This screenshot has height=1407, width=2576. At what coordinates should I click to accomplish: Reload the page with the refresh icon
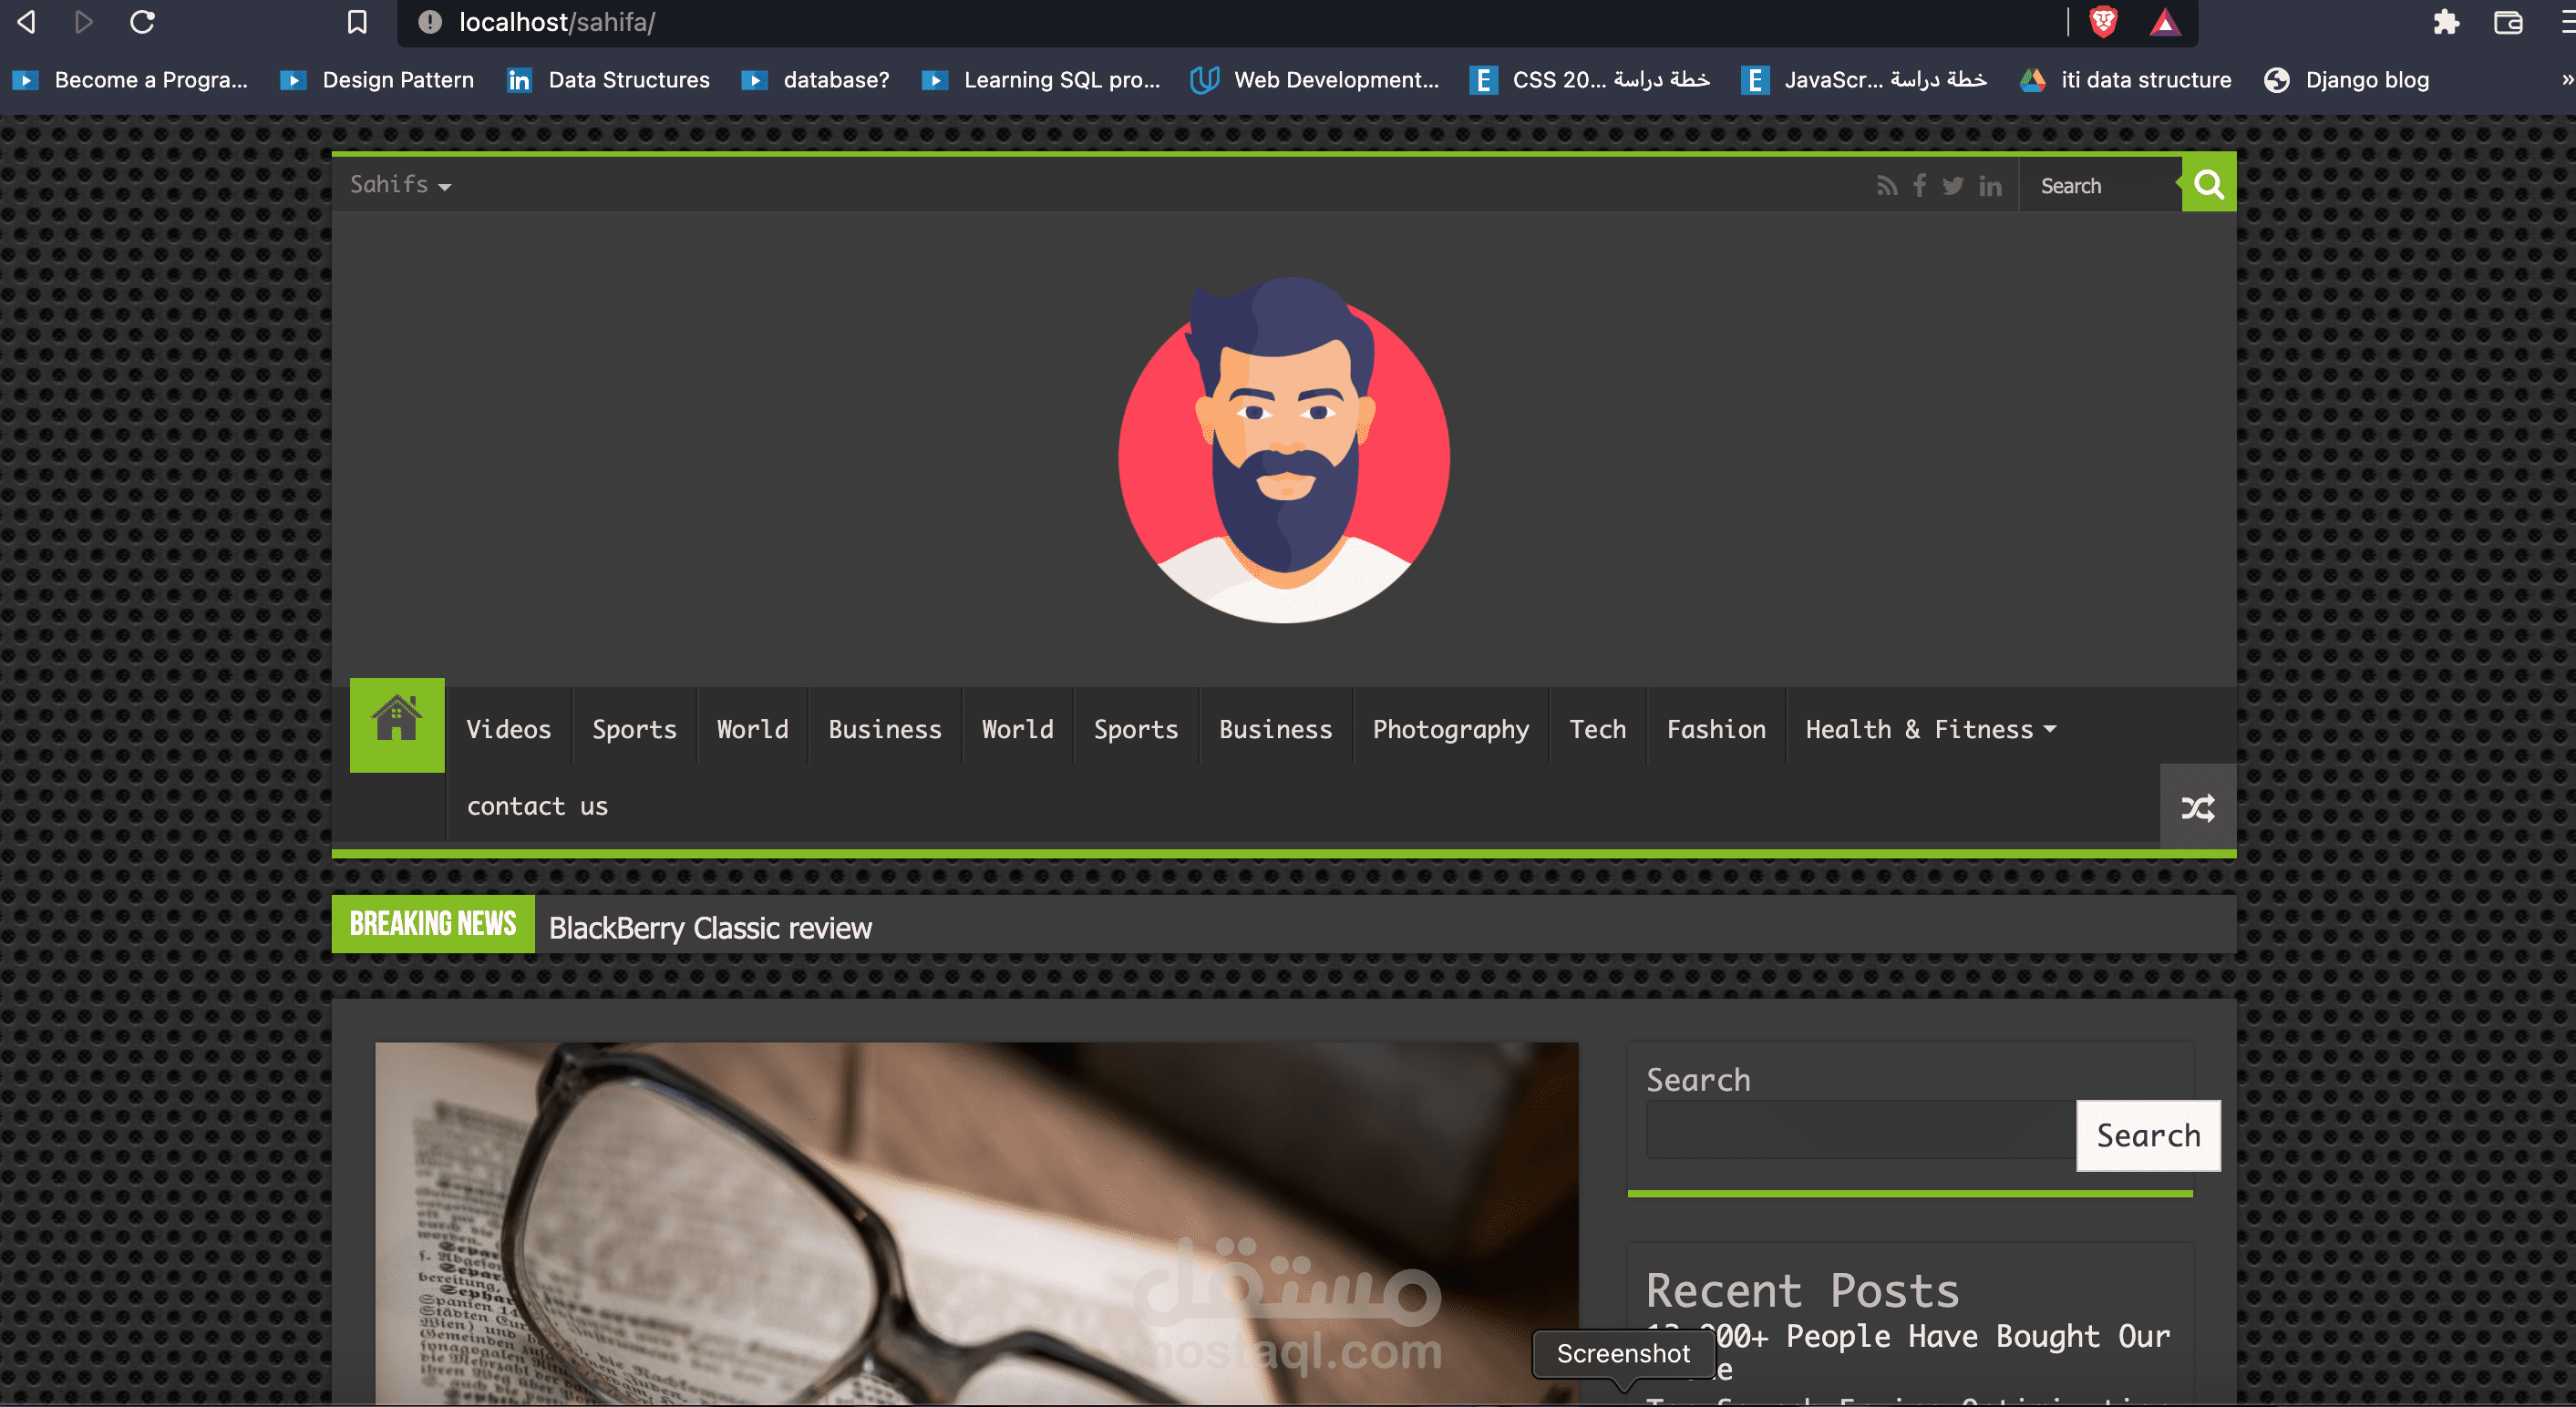[x=142, y=22]
